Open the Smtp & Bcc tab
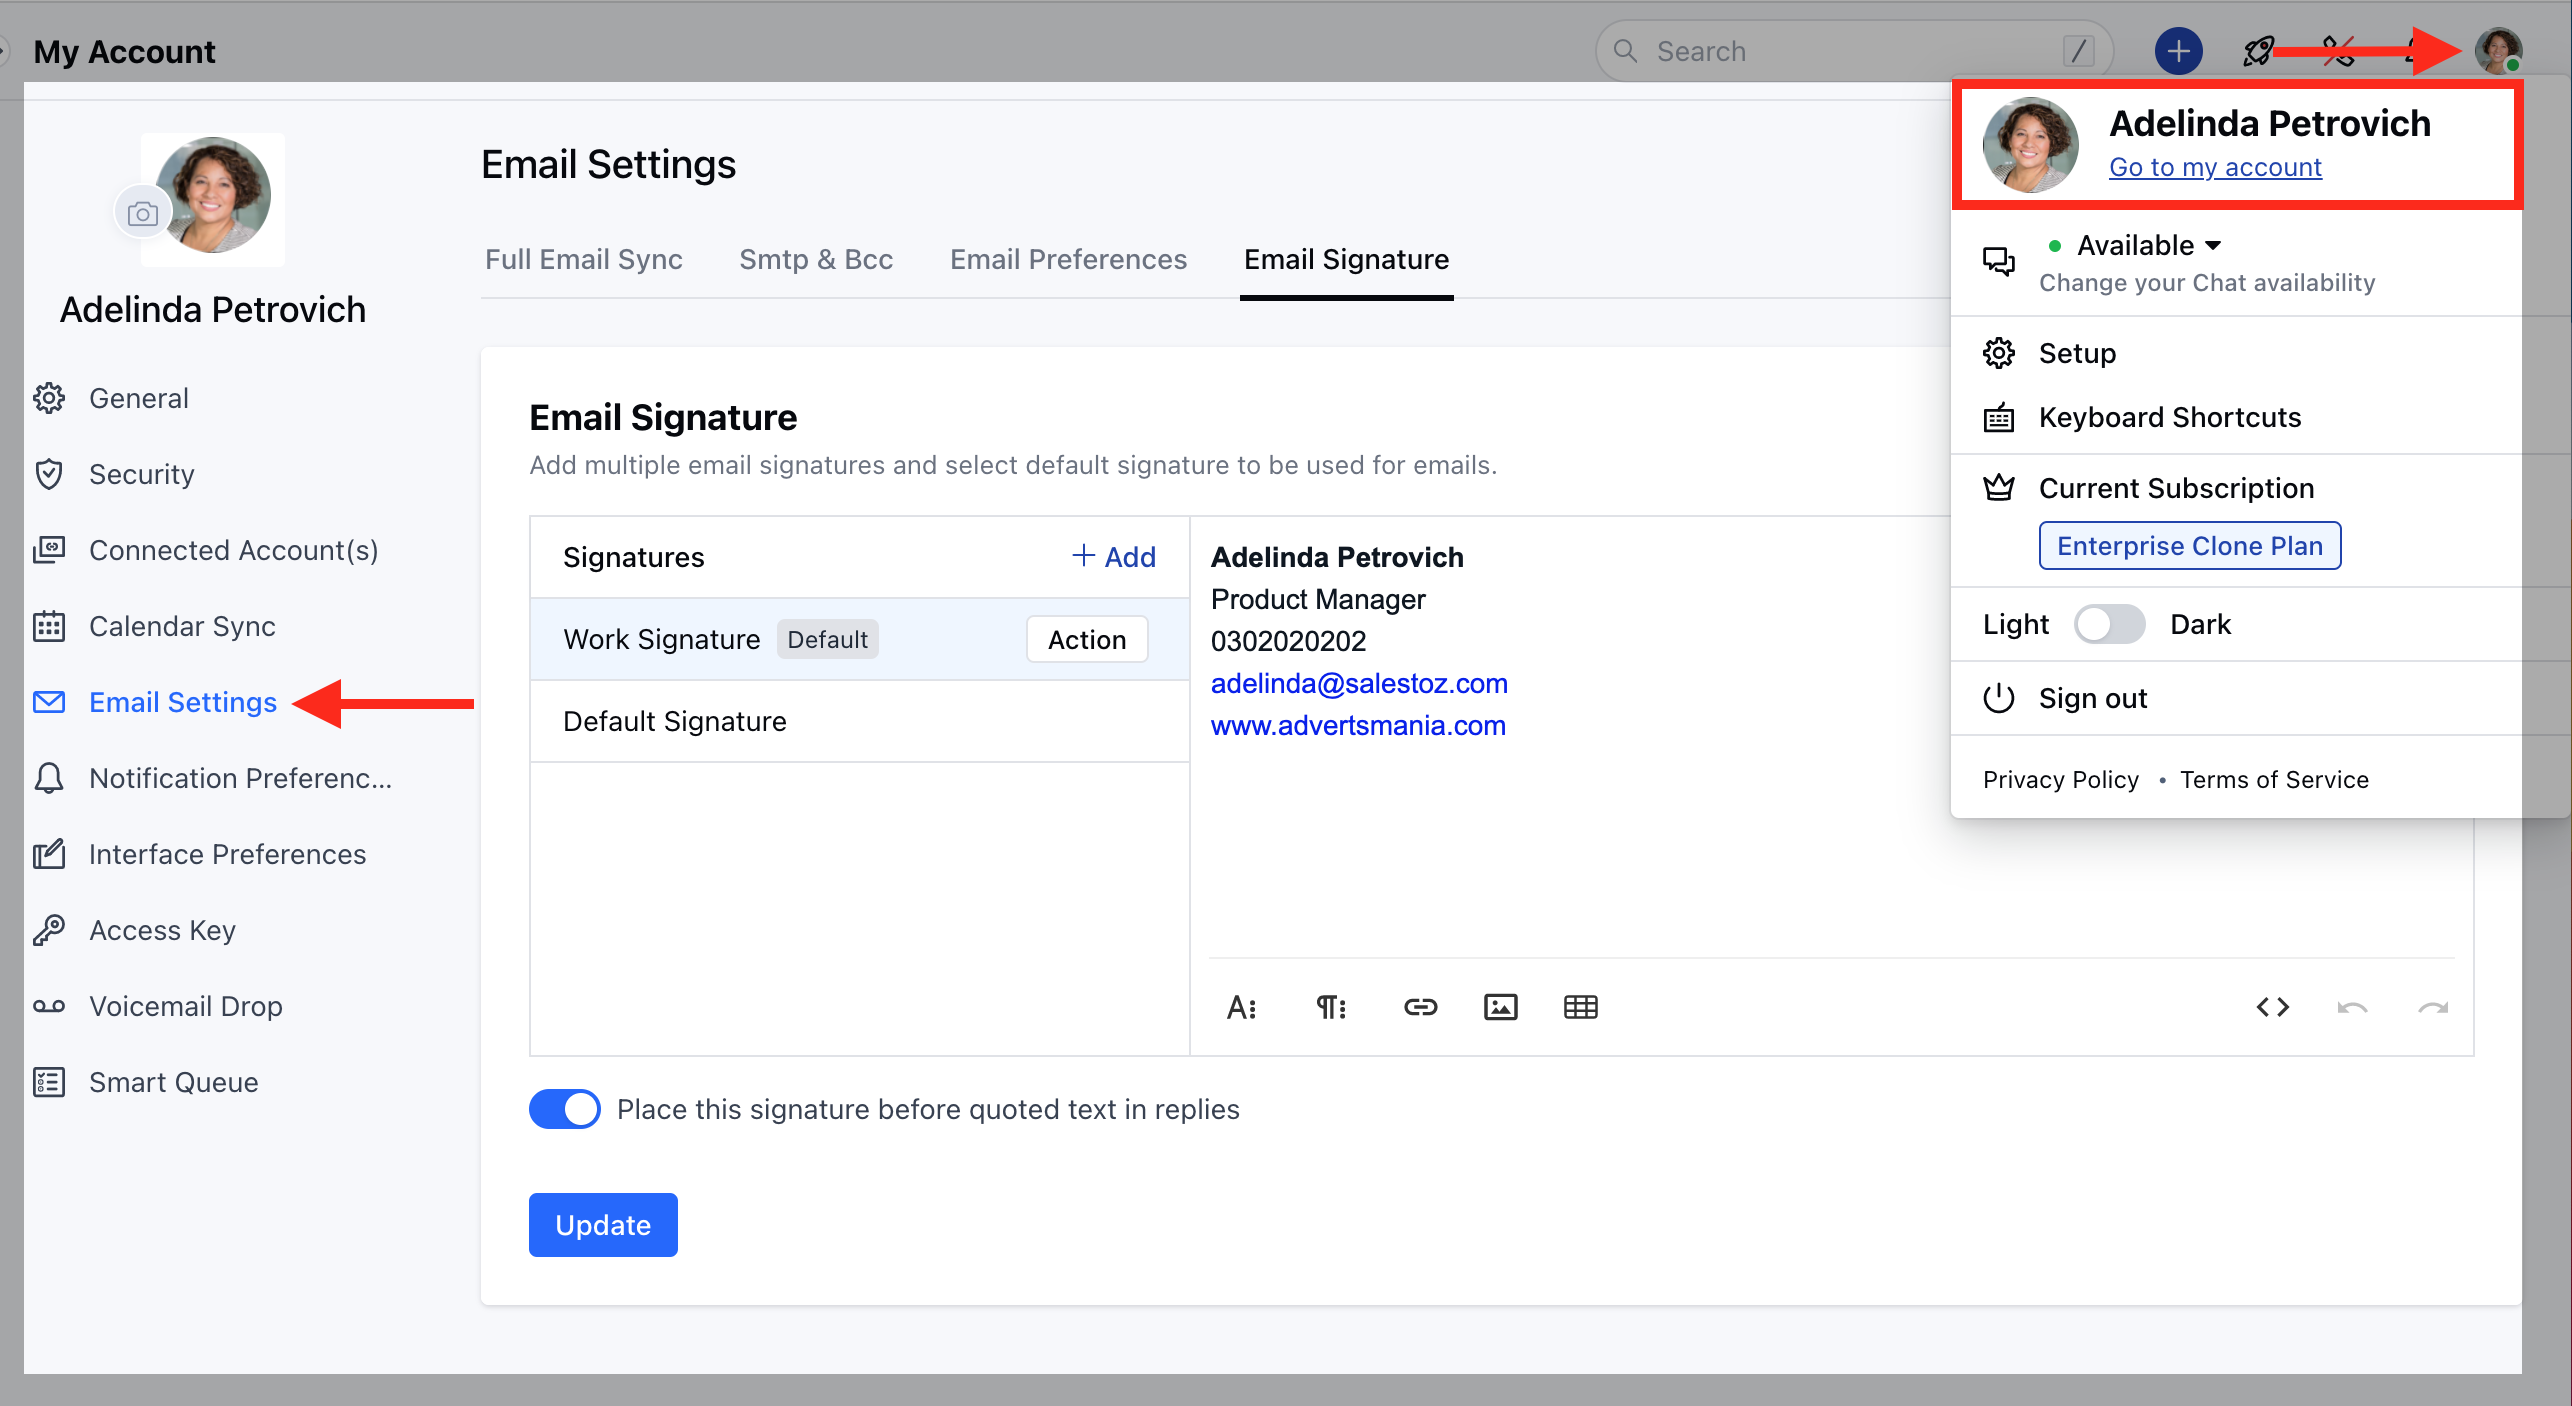Viewport: 2572px width, 1406px height. point(815,259)
